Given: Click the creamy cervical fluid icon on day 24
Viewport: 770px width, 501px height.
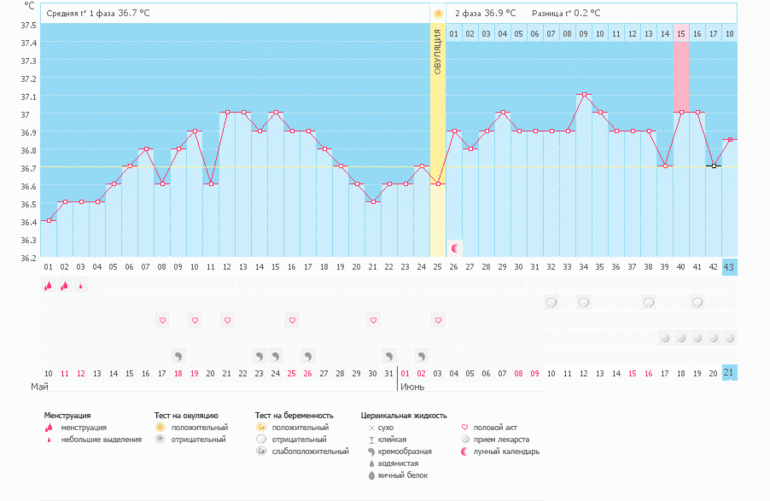Looking at the screenshot, I should click(422, 355).
